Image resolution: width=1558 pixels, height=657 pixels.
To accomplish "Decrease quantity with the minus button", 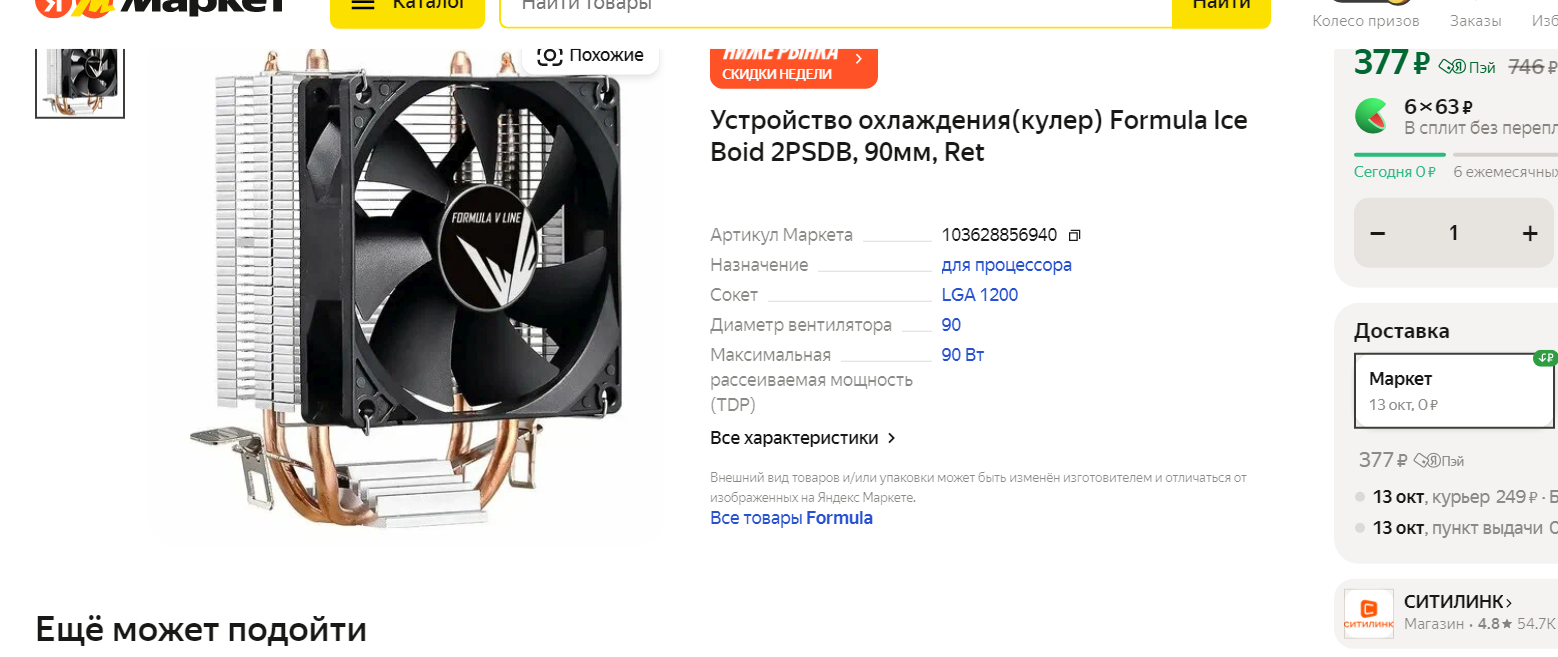I will coord(1378,233).
